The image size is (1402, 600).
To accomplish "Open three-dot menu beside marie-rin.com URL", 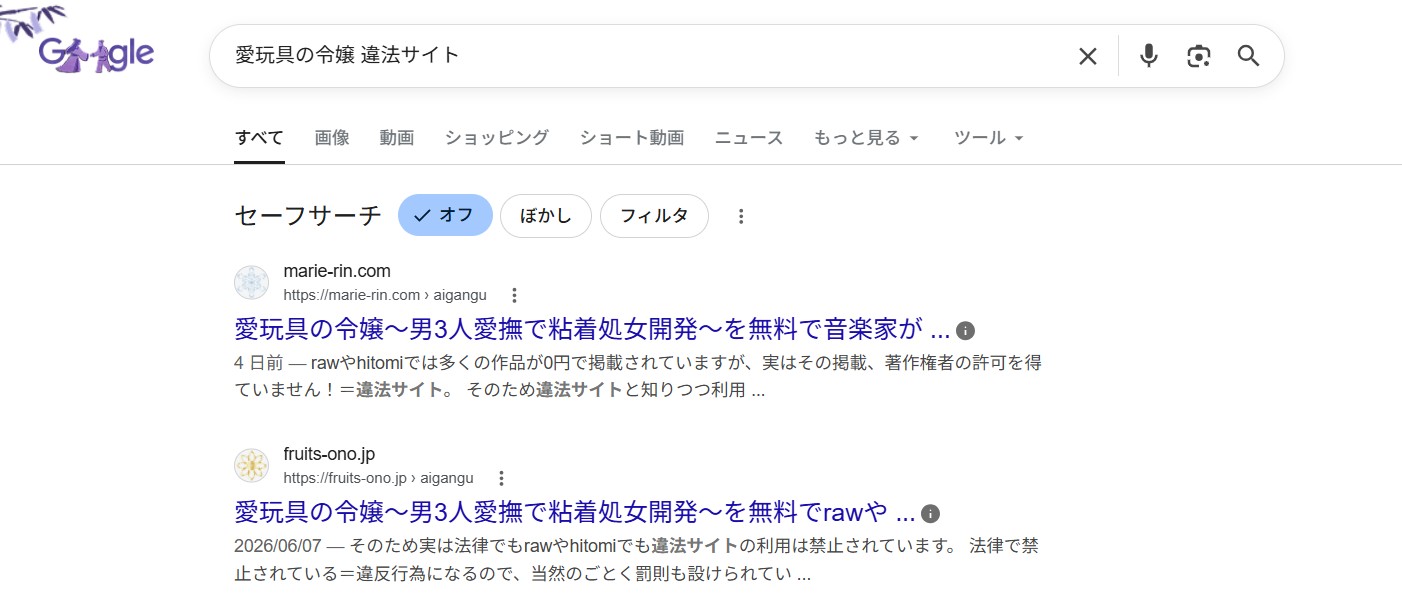I will pos(514,295).
